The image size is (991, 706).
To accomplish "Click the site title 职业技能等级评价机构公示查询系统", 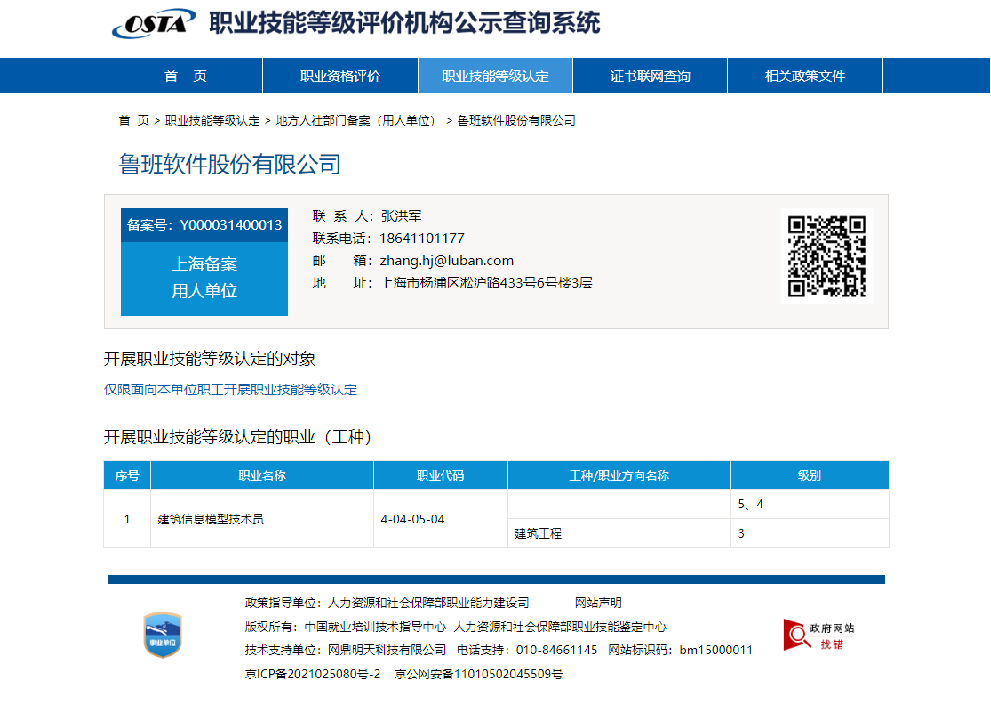I will (404, 23).
